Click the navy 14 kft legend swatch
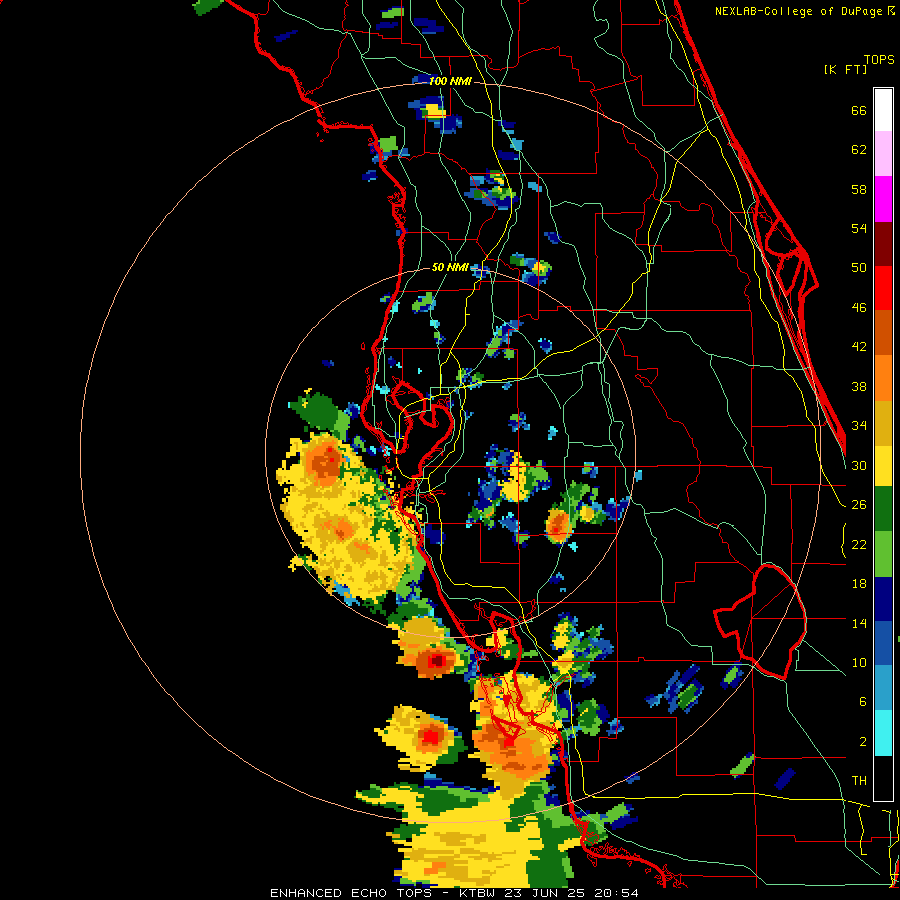This screenshot has width=900, height=900. (883, 599)
